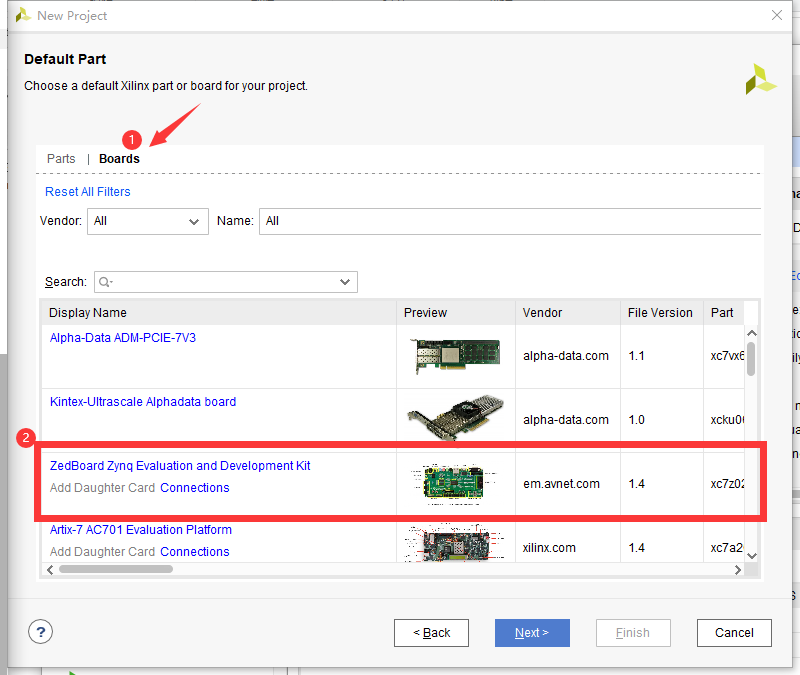Click the scroll down arrow of board list

coord(752,556)
